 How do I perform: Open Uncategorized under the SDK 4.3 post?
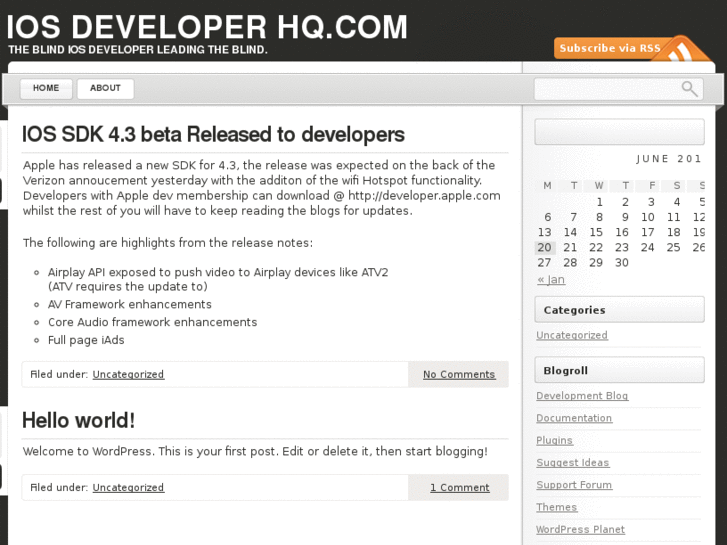(x=128, y=374)
